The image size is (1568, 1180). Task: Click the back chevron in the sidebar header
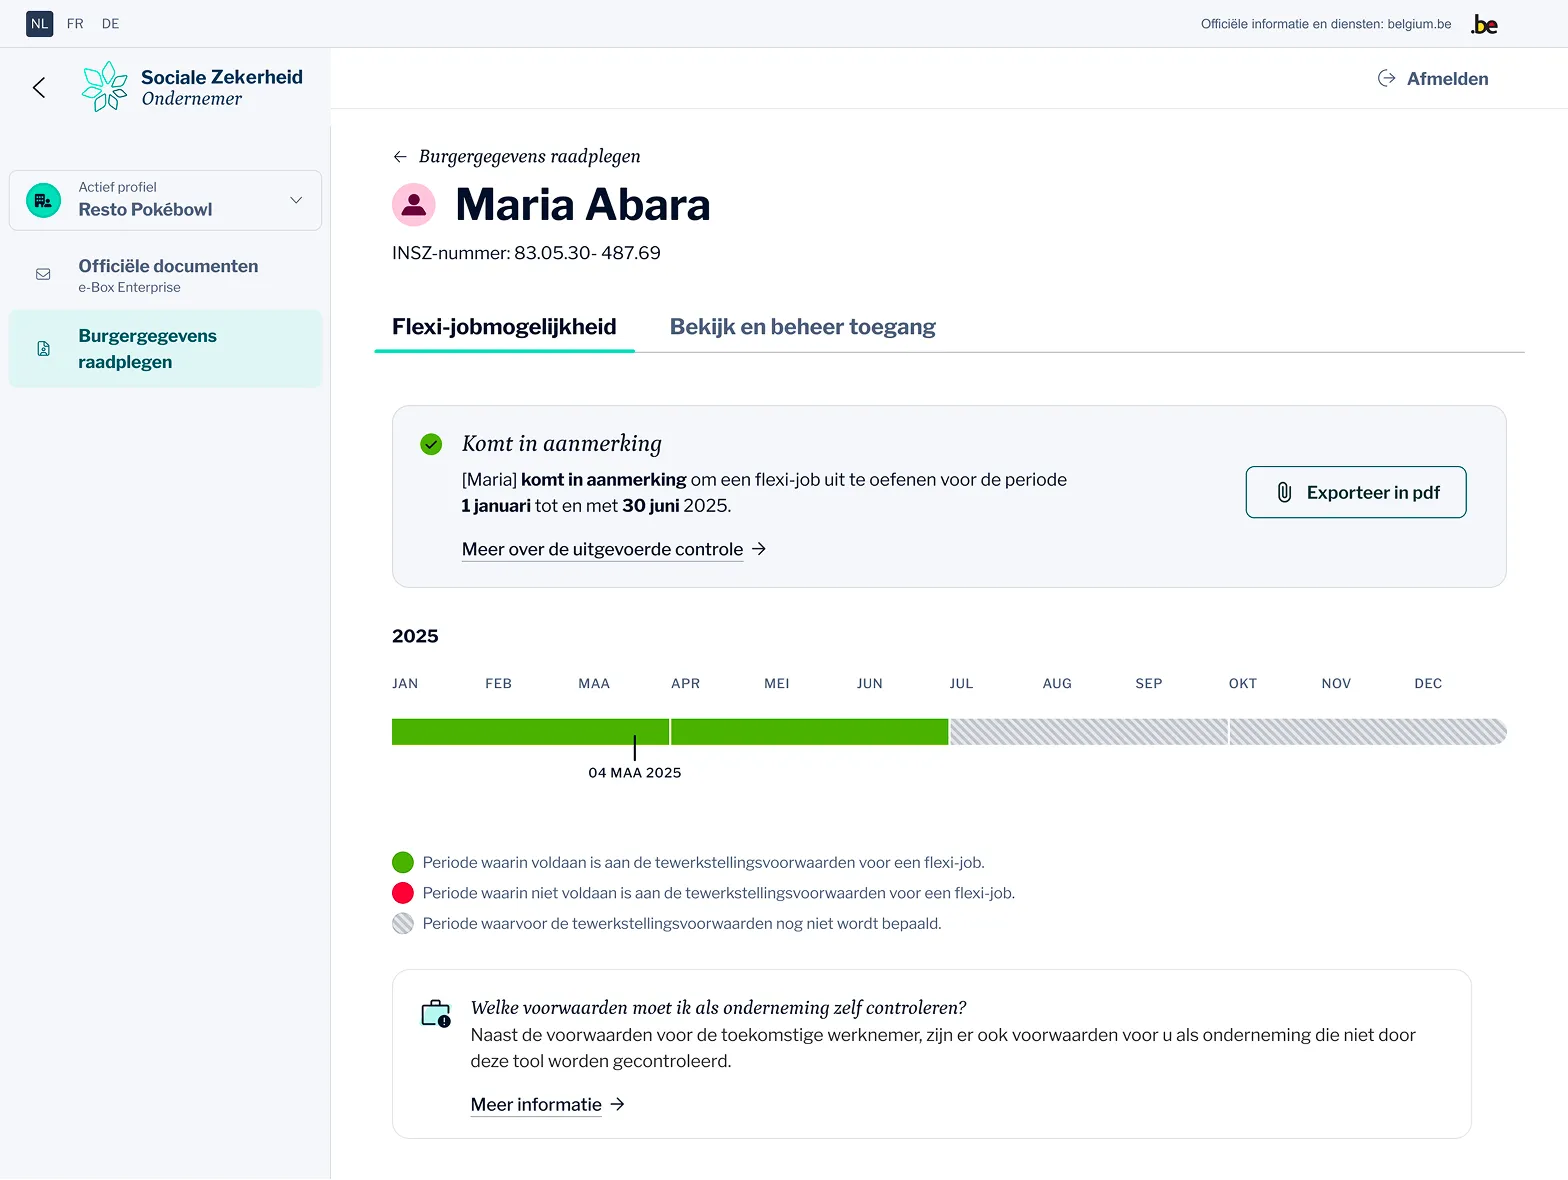tap(39, 88)
